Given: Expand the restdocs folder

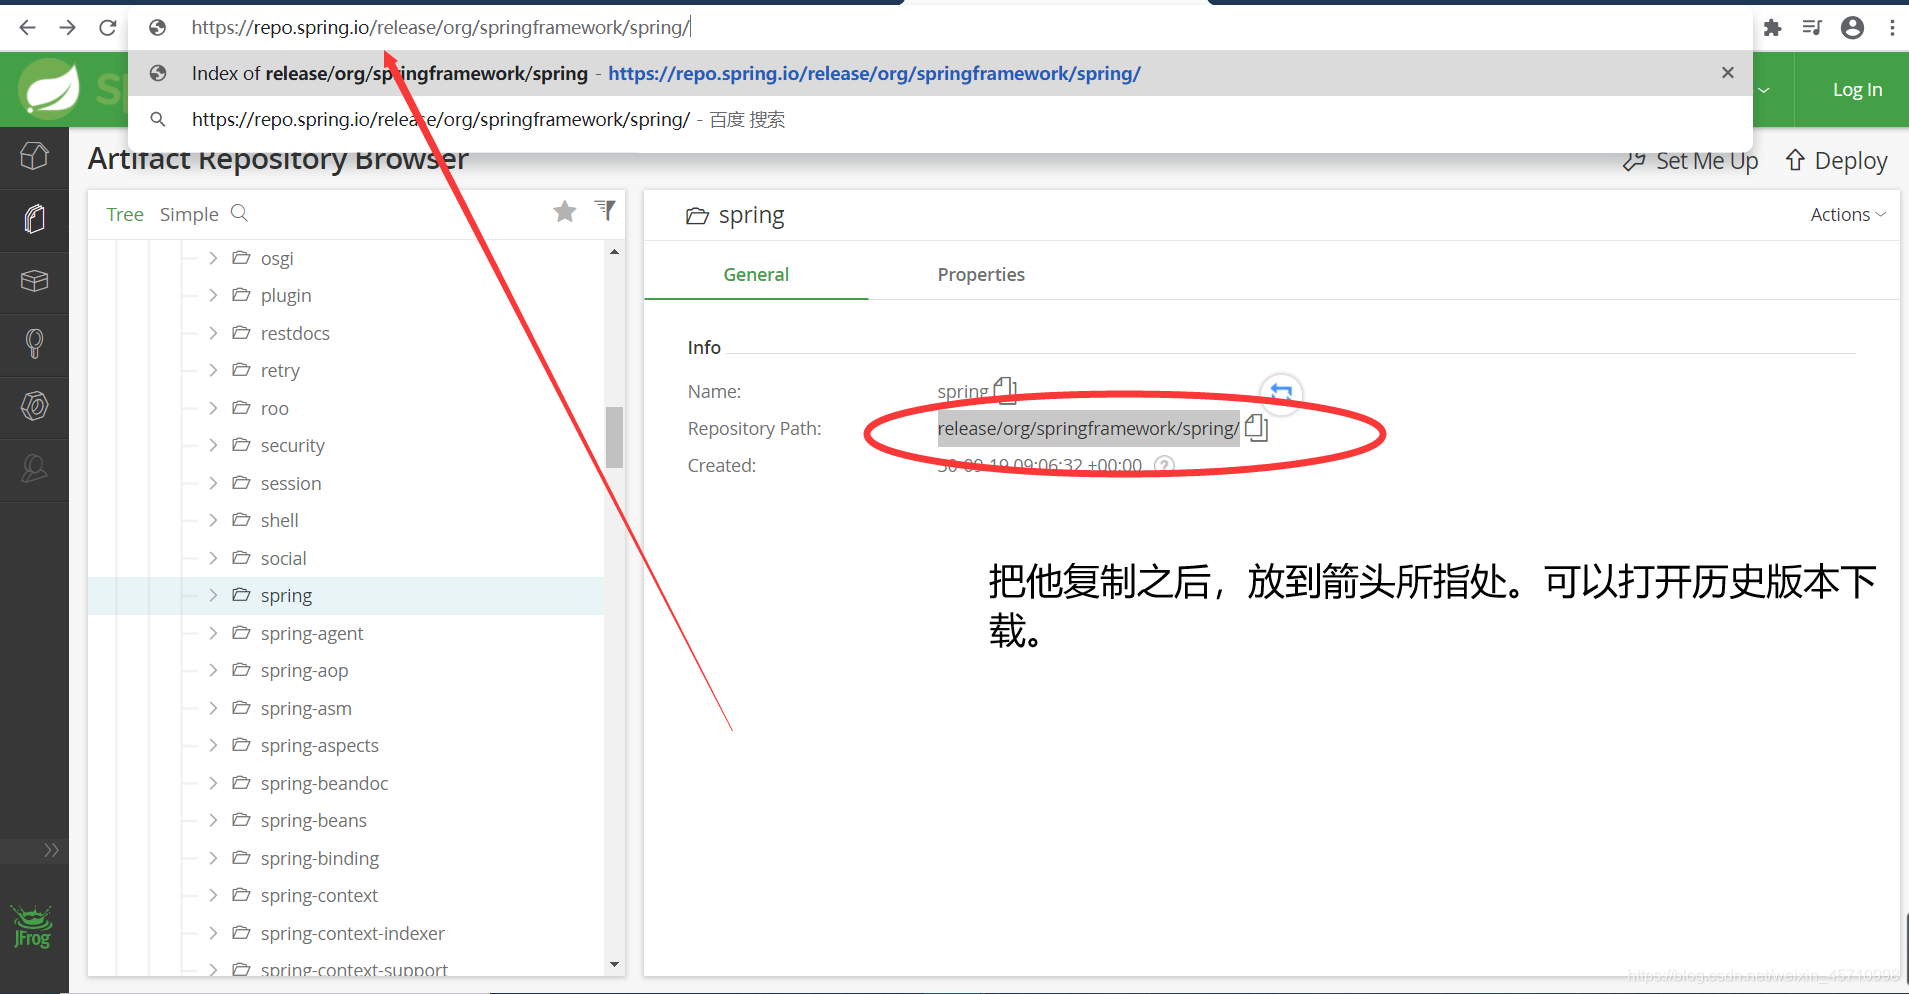Looking at the screenshot, I should pos(213,333).
